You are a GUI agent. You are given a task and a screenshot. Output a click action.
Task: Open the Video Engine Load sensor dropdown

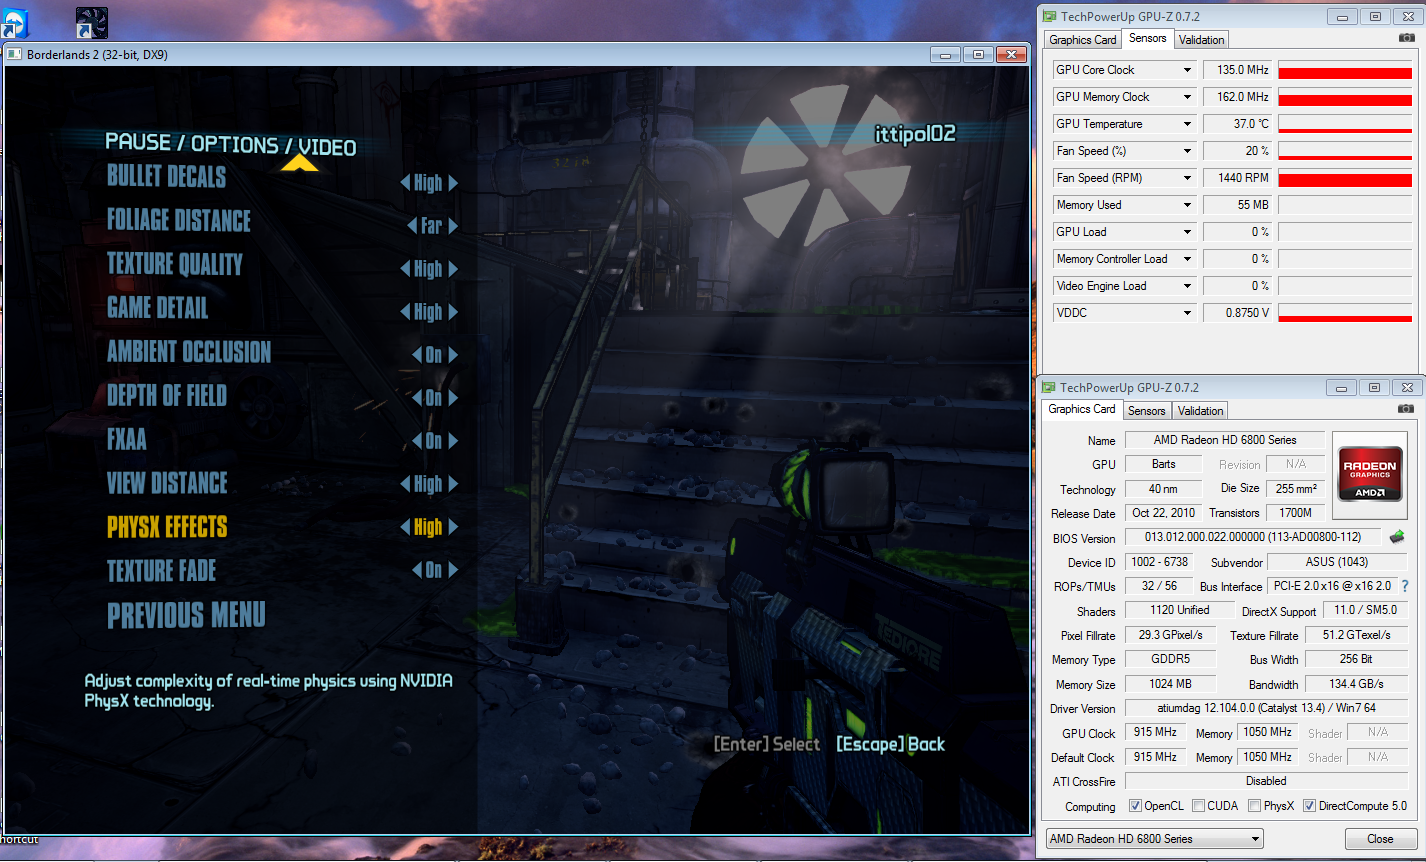pyautogui.click(x=1187, y=286)
